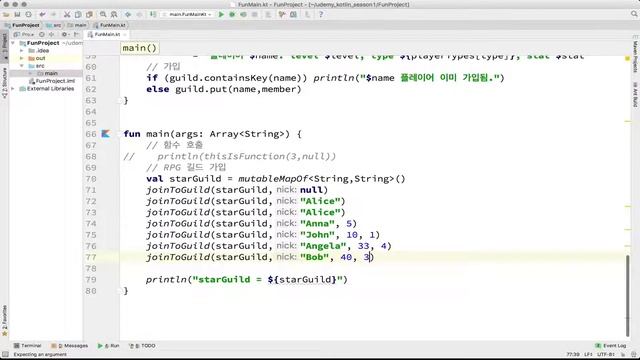Click the Undo arrow icon
The width and height of the screenshot is (640, 360).
point(42,14)
